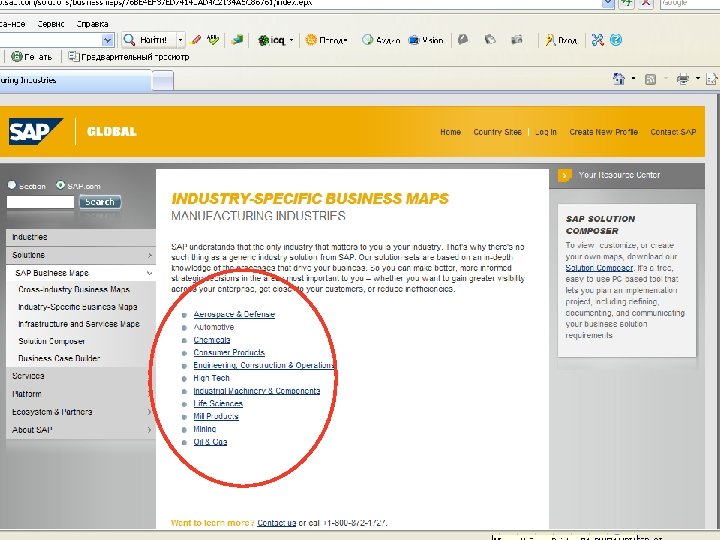Click the gray camera toolbar icon before Вход
This screenshot has height=540, width=720.
pyautogui.click(x=517, y=39)
